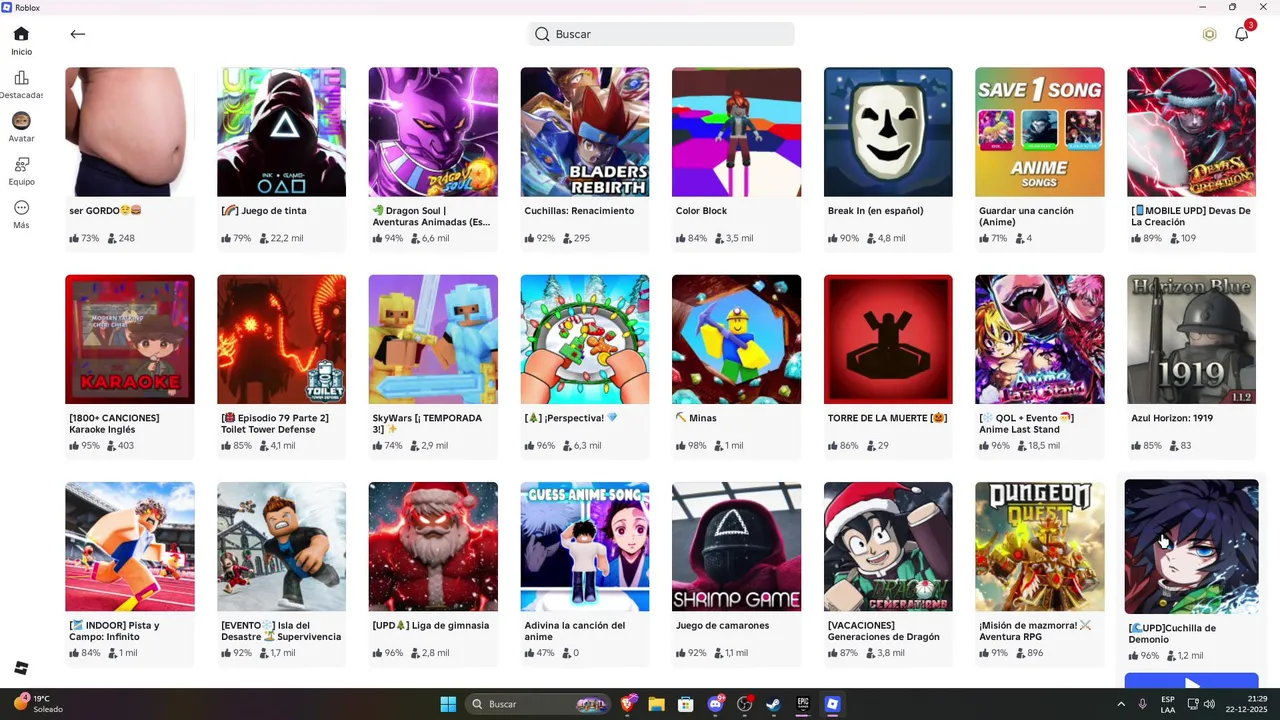Open the Save 1 Song Anime thumbnail
The image size is (1280, 720).
1040,132
